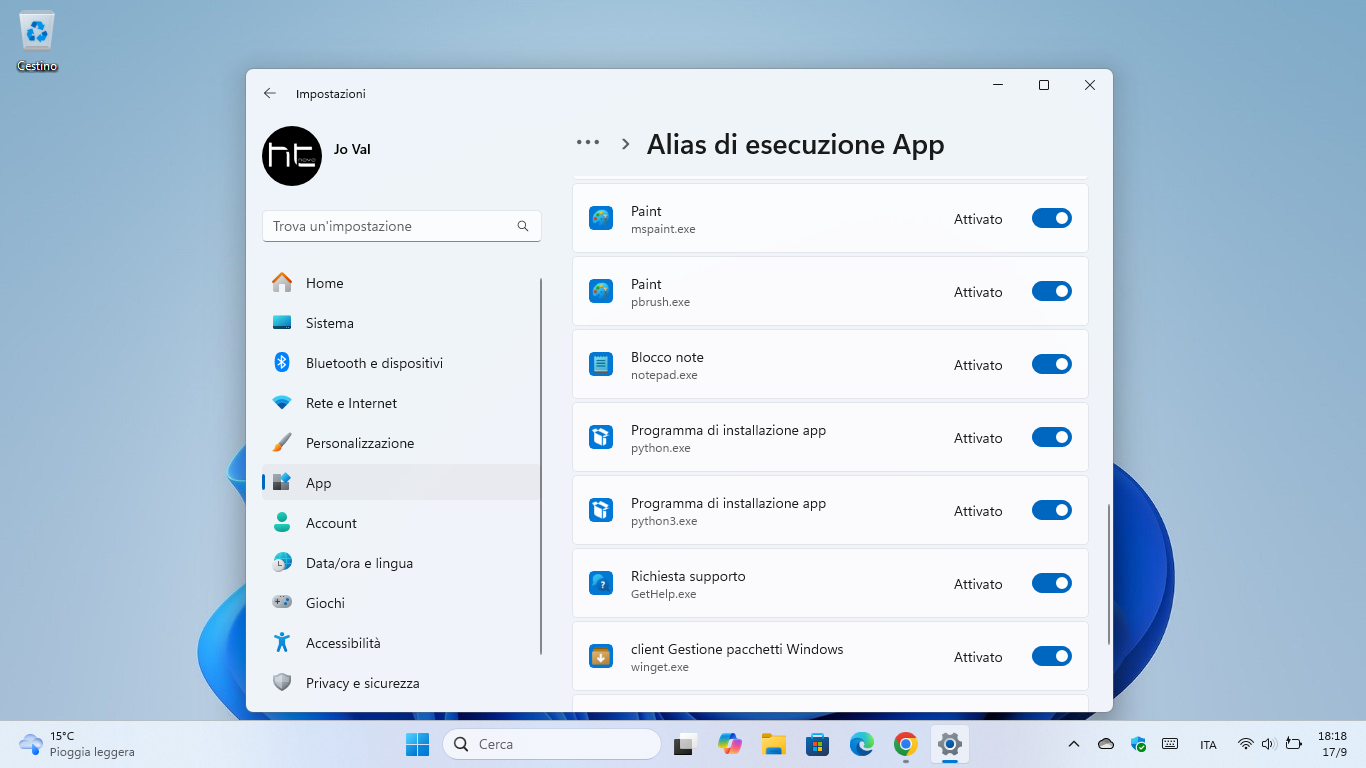The image size is (1366, 768).
Task: Open Windows Security tray icon
Action: click(x=1138, y=744)
